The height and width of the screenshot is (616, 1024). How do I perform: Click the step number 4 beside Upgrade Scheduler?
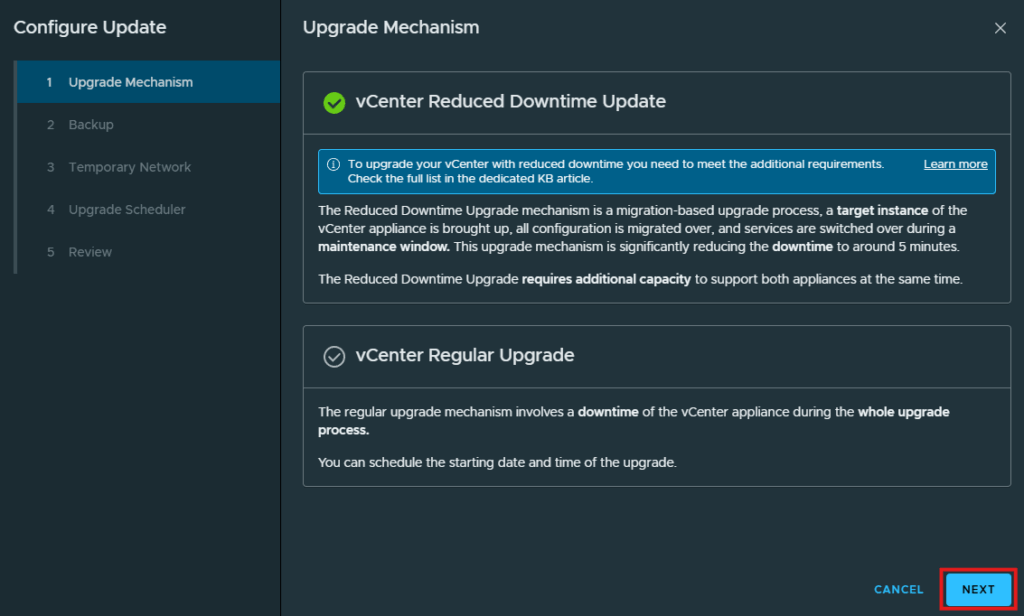(50, 210)
